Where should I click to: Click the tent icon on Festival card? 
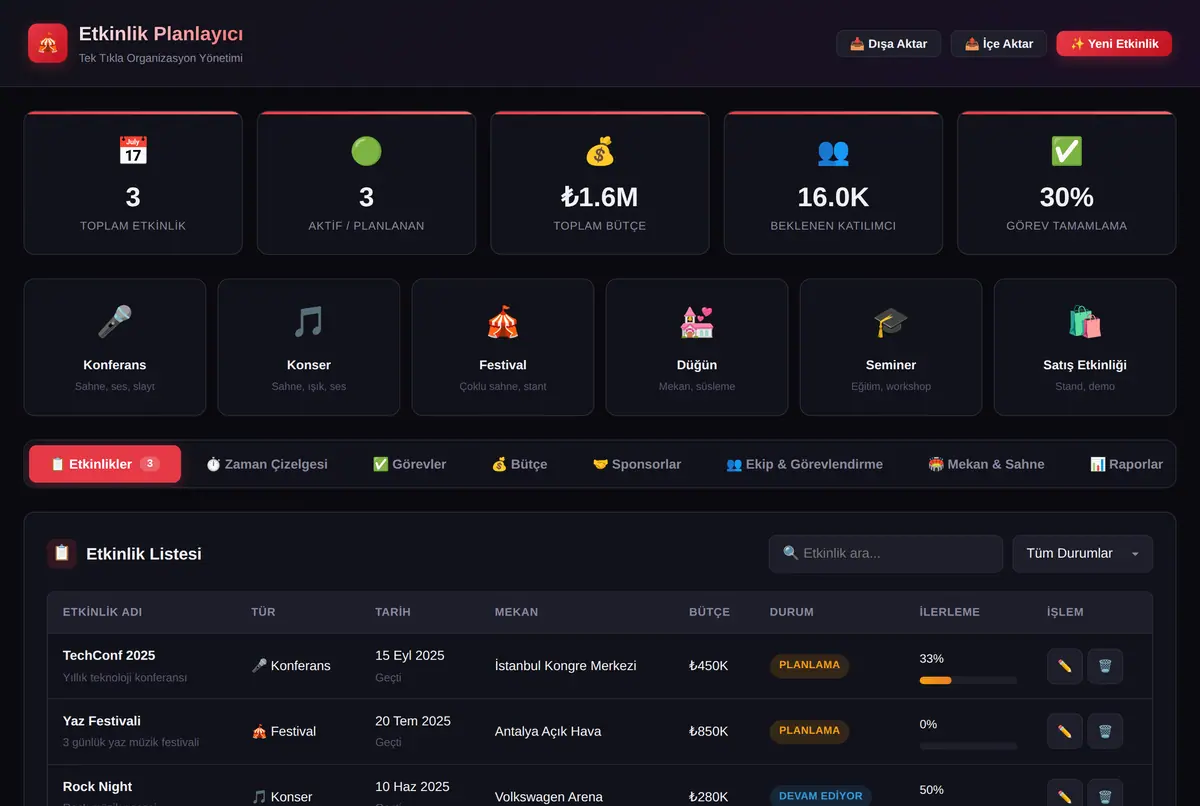[x=503, y=322]
